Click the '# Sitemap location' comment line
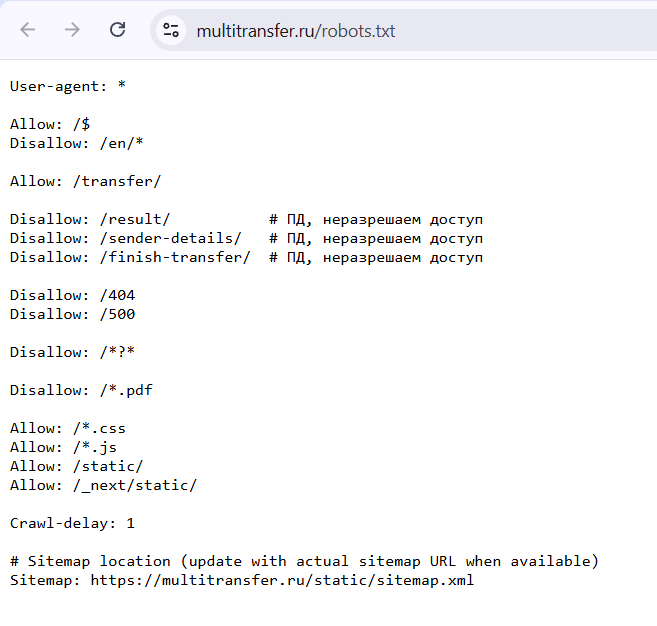This screenshot has width=657, height=626. [305, 561]
